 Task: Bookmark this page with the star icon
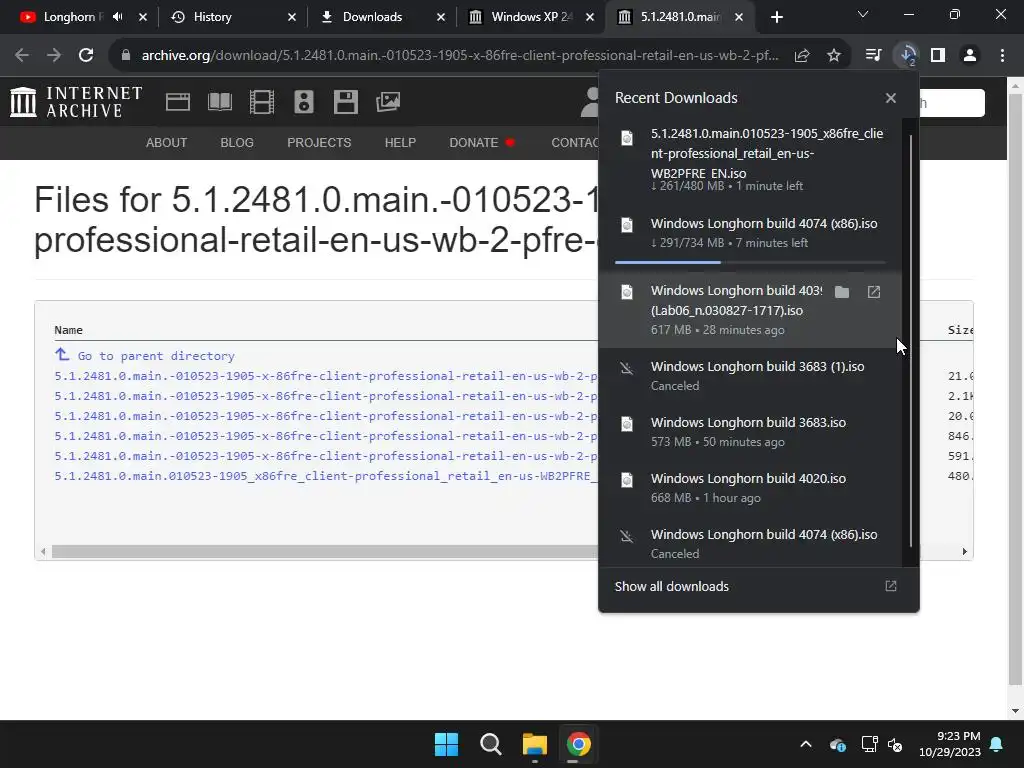pyautogui.click(x=834, y=55)
